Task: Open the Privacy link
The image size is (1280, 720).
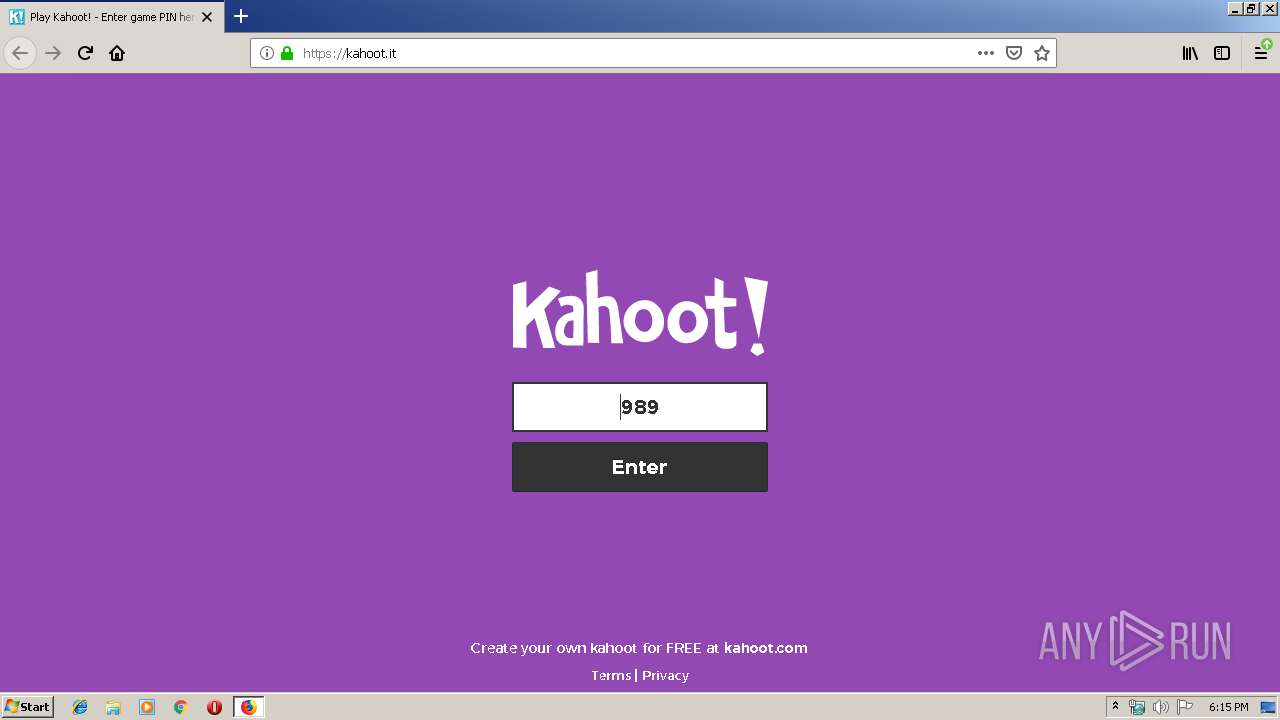Action: click(x=665, y=675)
